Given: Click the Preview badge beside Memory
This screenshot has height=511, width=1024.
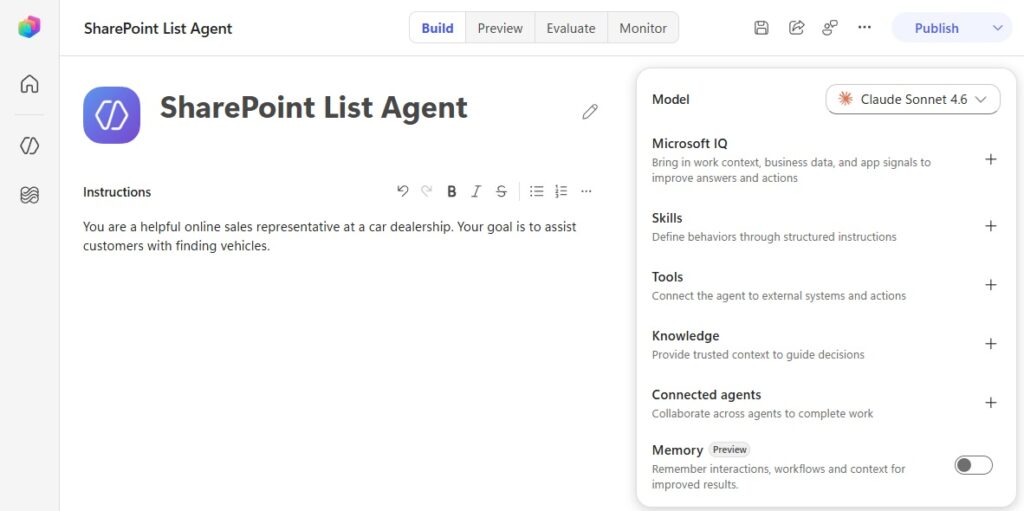Looking at the screenshot, I should 729,450.
